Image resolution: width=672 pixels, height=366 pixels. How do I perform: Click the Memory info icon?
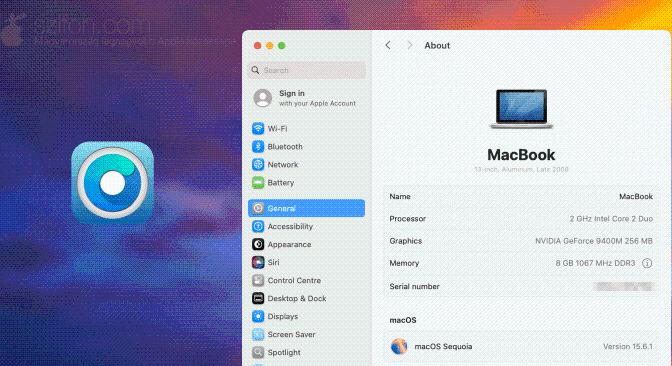point(647,263)
